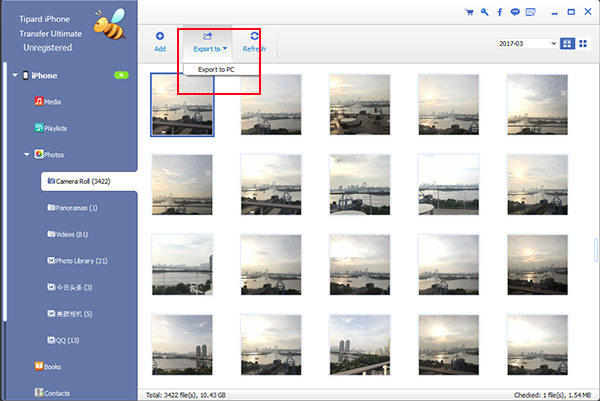Click the title bar menu icon beside the chat bubble

(x=530, y=12)
